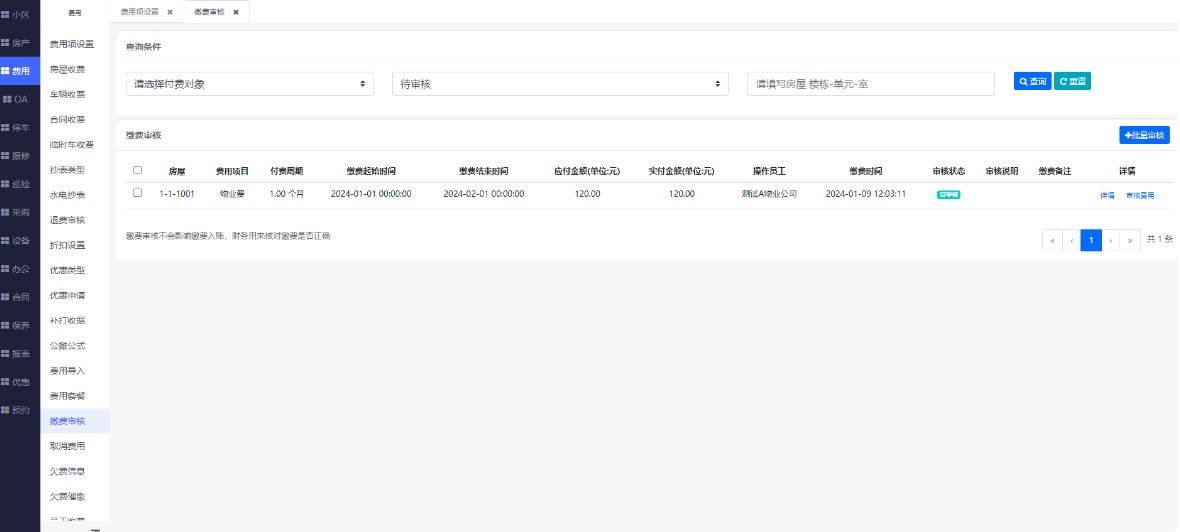Expand the 请选择付费对象 dropdown
The width and height of the screenshot is (1180, 532).
[x=250, y=84]
